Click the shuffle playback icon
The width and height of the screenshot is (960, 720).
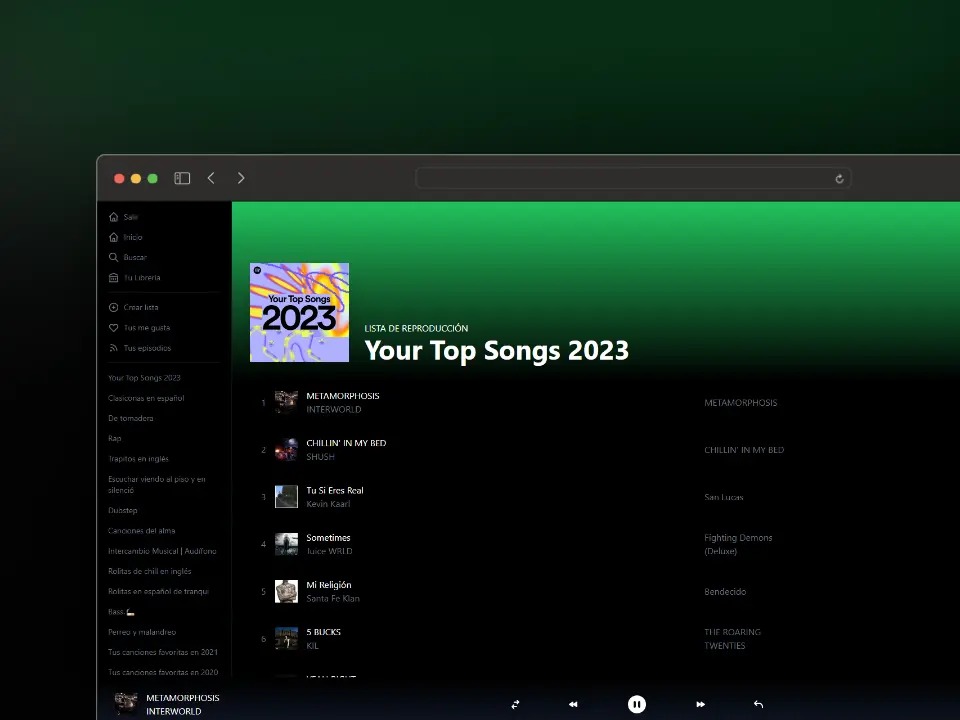click(515, 704)
